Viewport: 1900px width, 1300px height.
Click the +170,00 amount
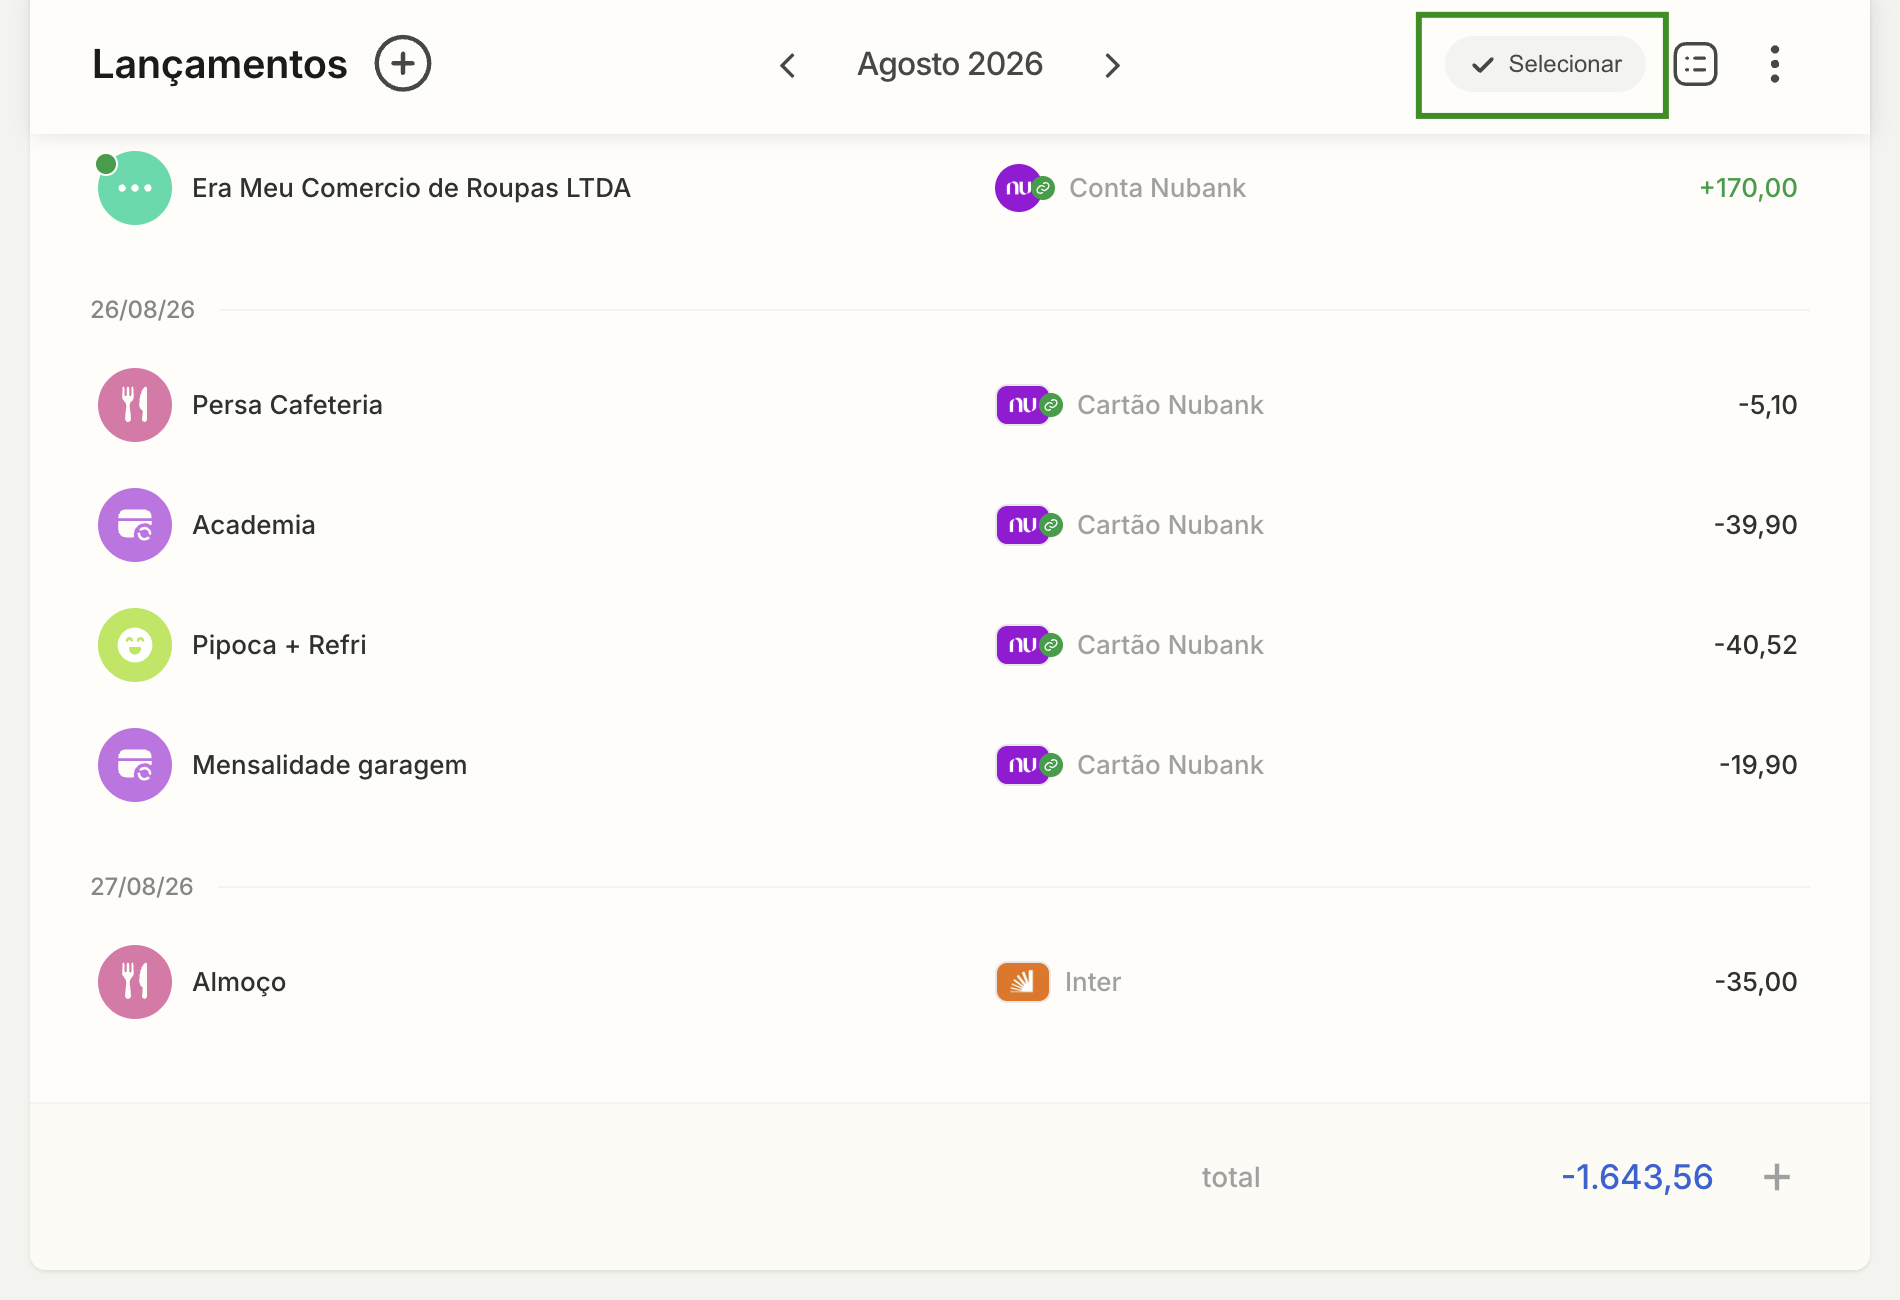tap(1748, 188)
